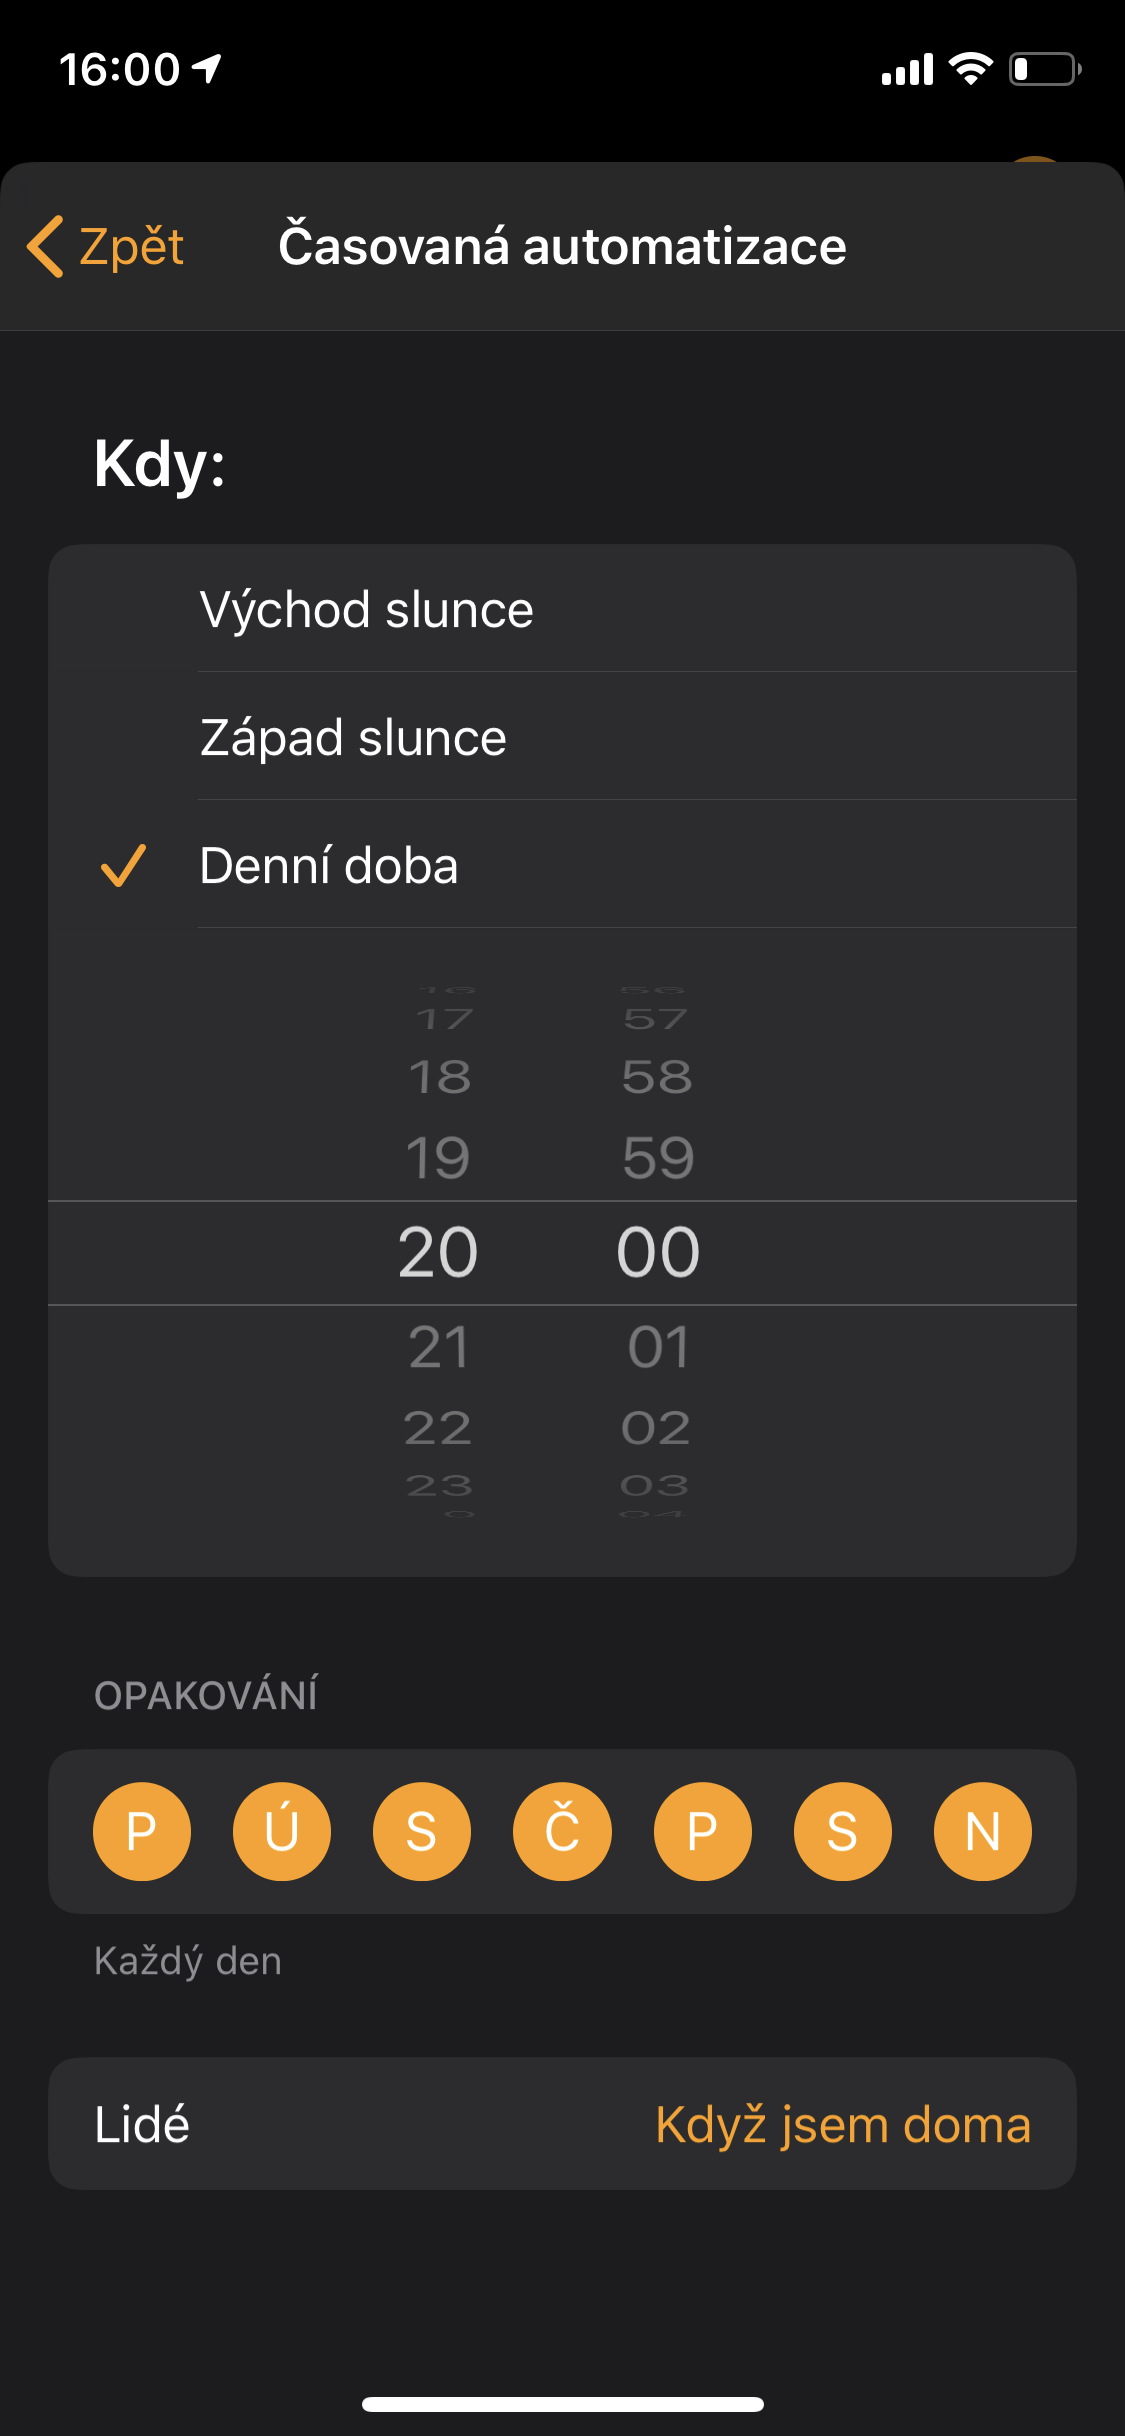Tap the battery indicator icon

1044,69
